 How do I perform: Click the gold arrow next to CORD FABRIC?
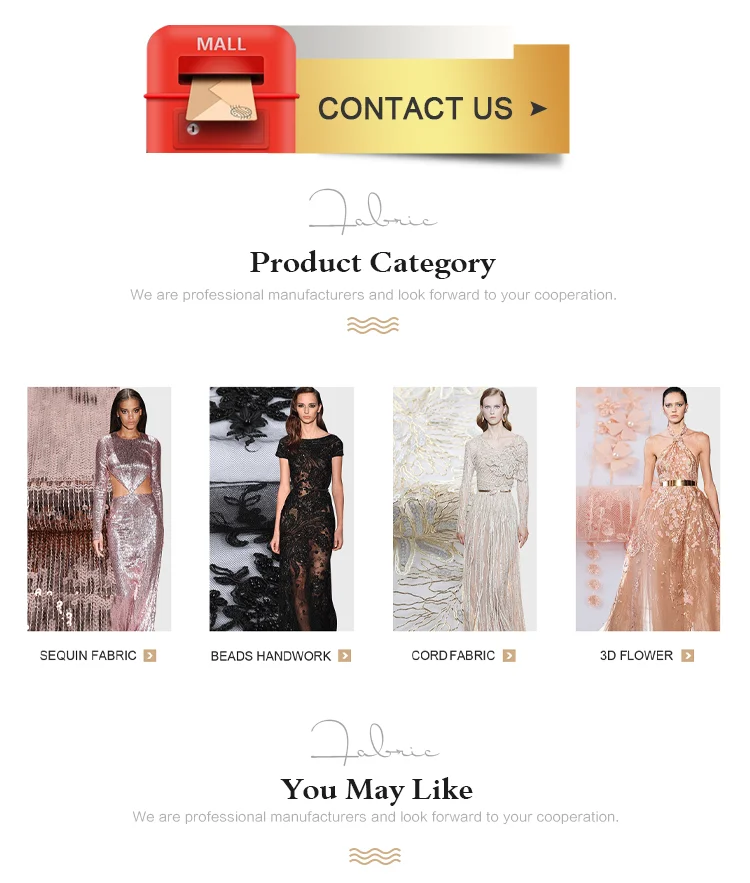tap(509, 655)
